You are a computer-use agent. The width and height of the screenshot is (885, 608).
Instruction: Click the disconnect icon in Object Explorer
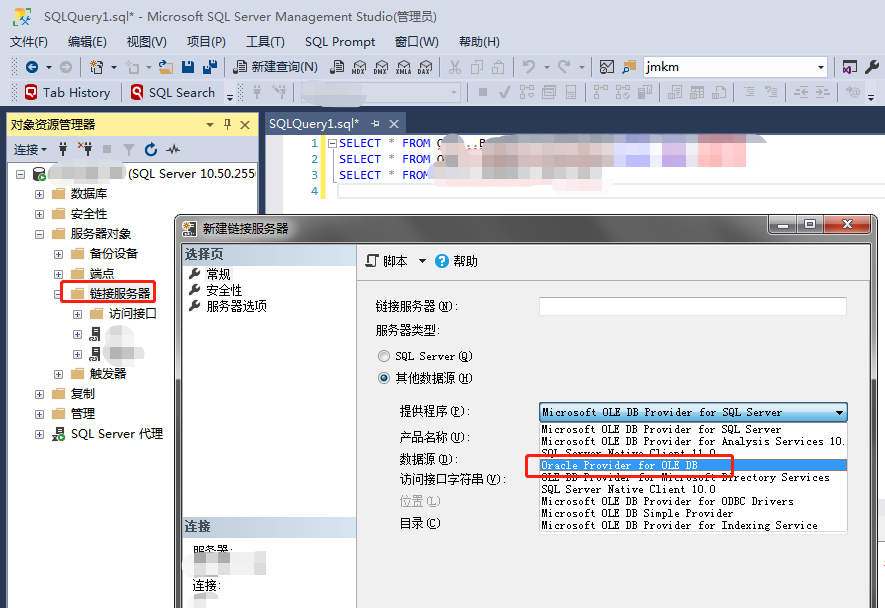(85, 149)
